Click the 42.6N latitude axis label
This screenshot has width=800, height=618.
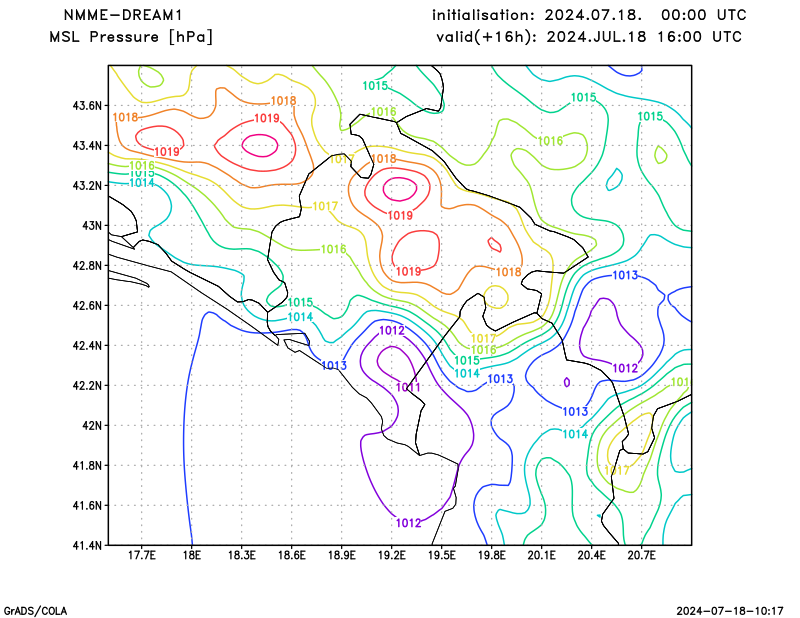(x=87, y=305)
